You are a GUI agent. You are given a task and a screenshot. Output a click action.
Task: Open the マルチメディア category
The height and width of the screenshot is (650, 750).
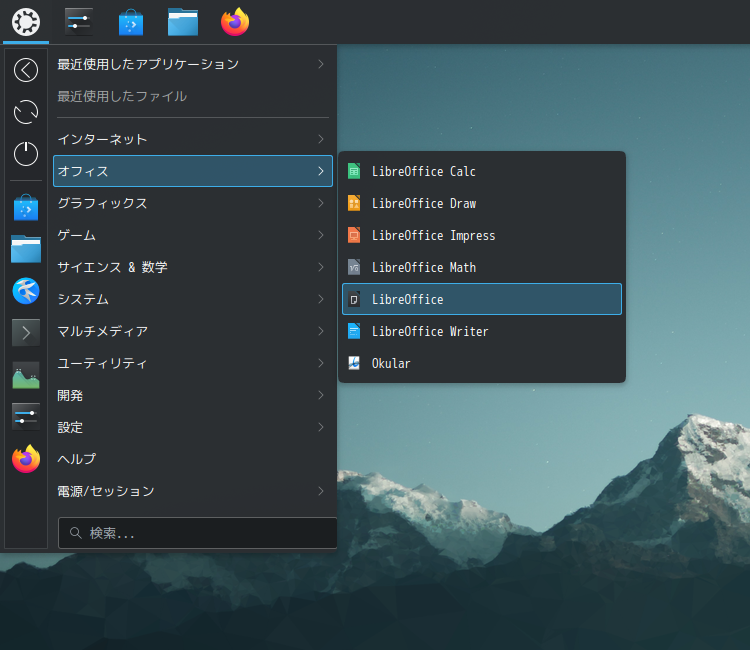pos(193,331)
